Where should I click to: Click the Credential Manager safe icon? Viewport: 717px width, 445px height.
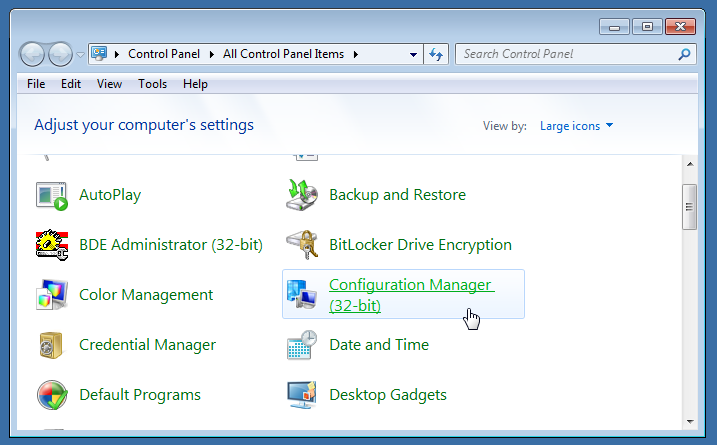[51, 345]
